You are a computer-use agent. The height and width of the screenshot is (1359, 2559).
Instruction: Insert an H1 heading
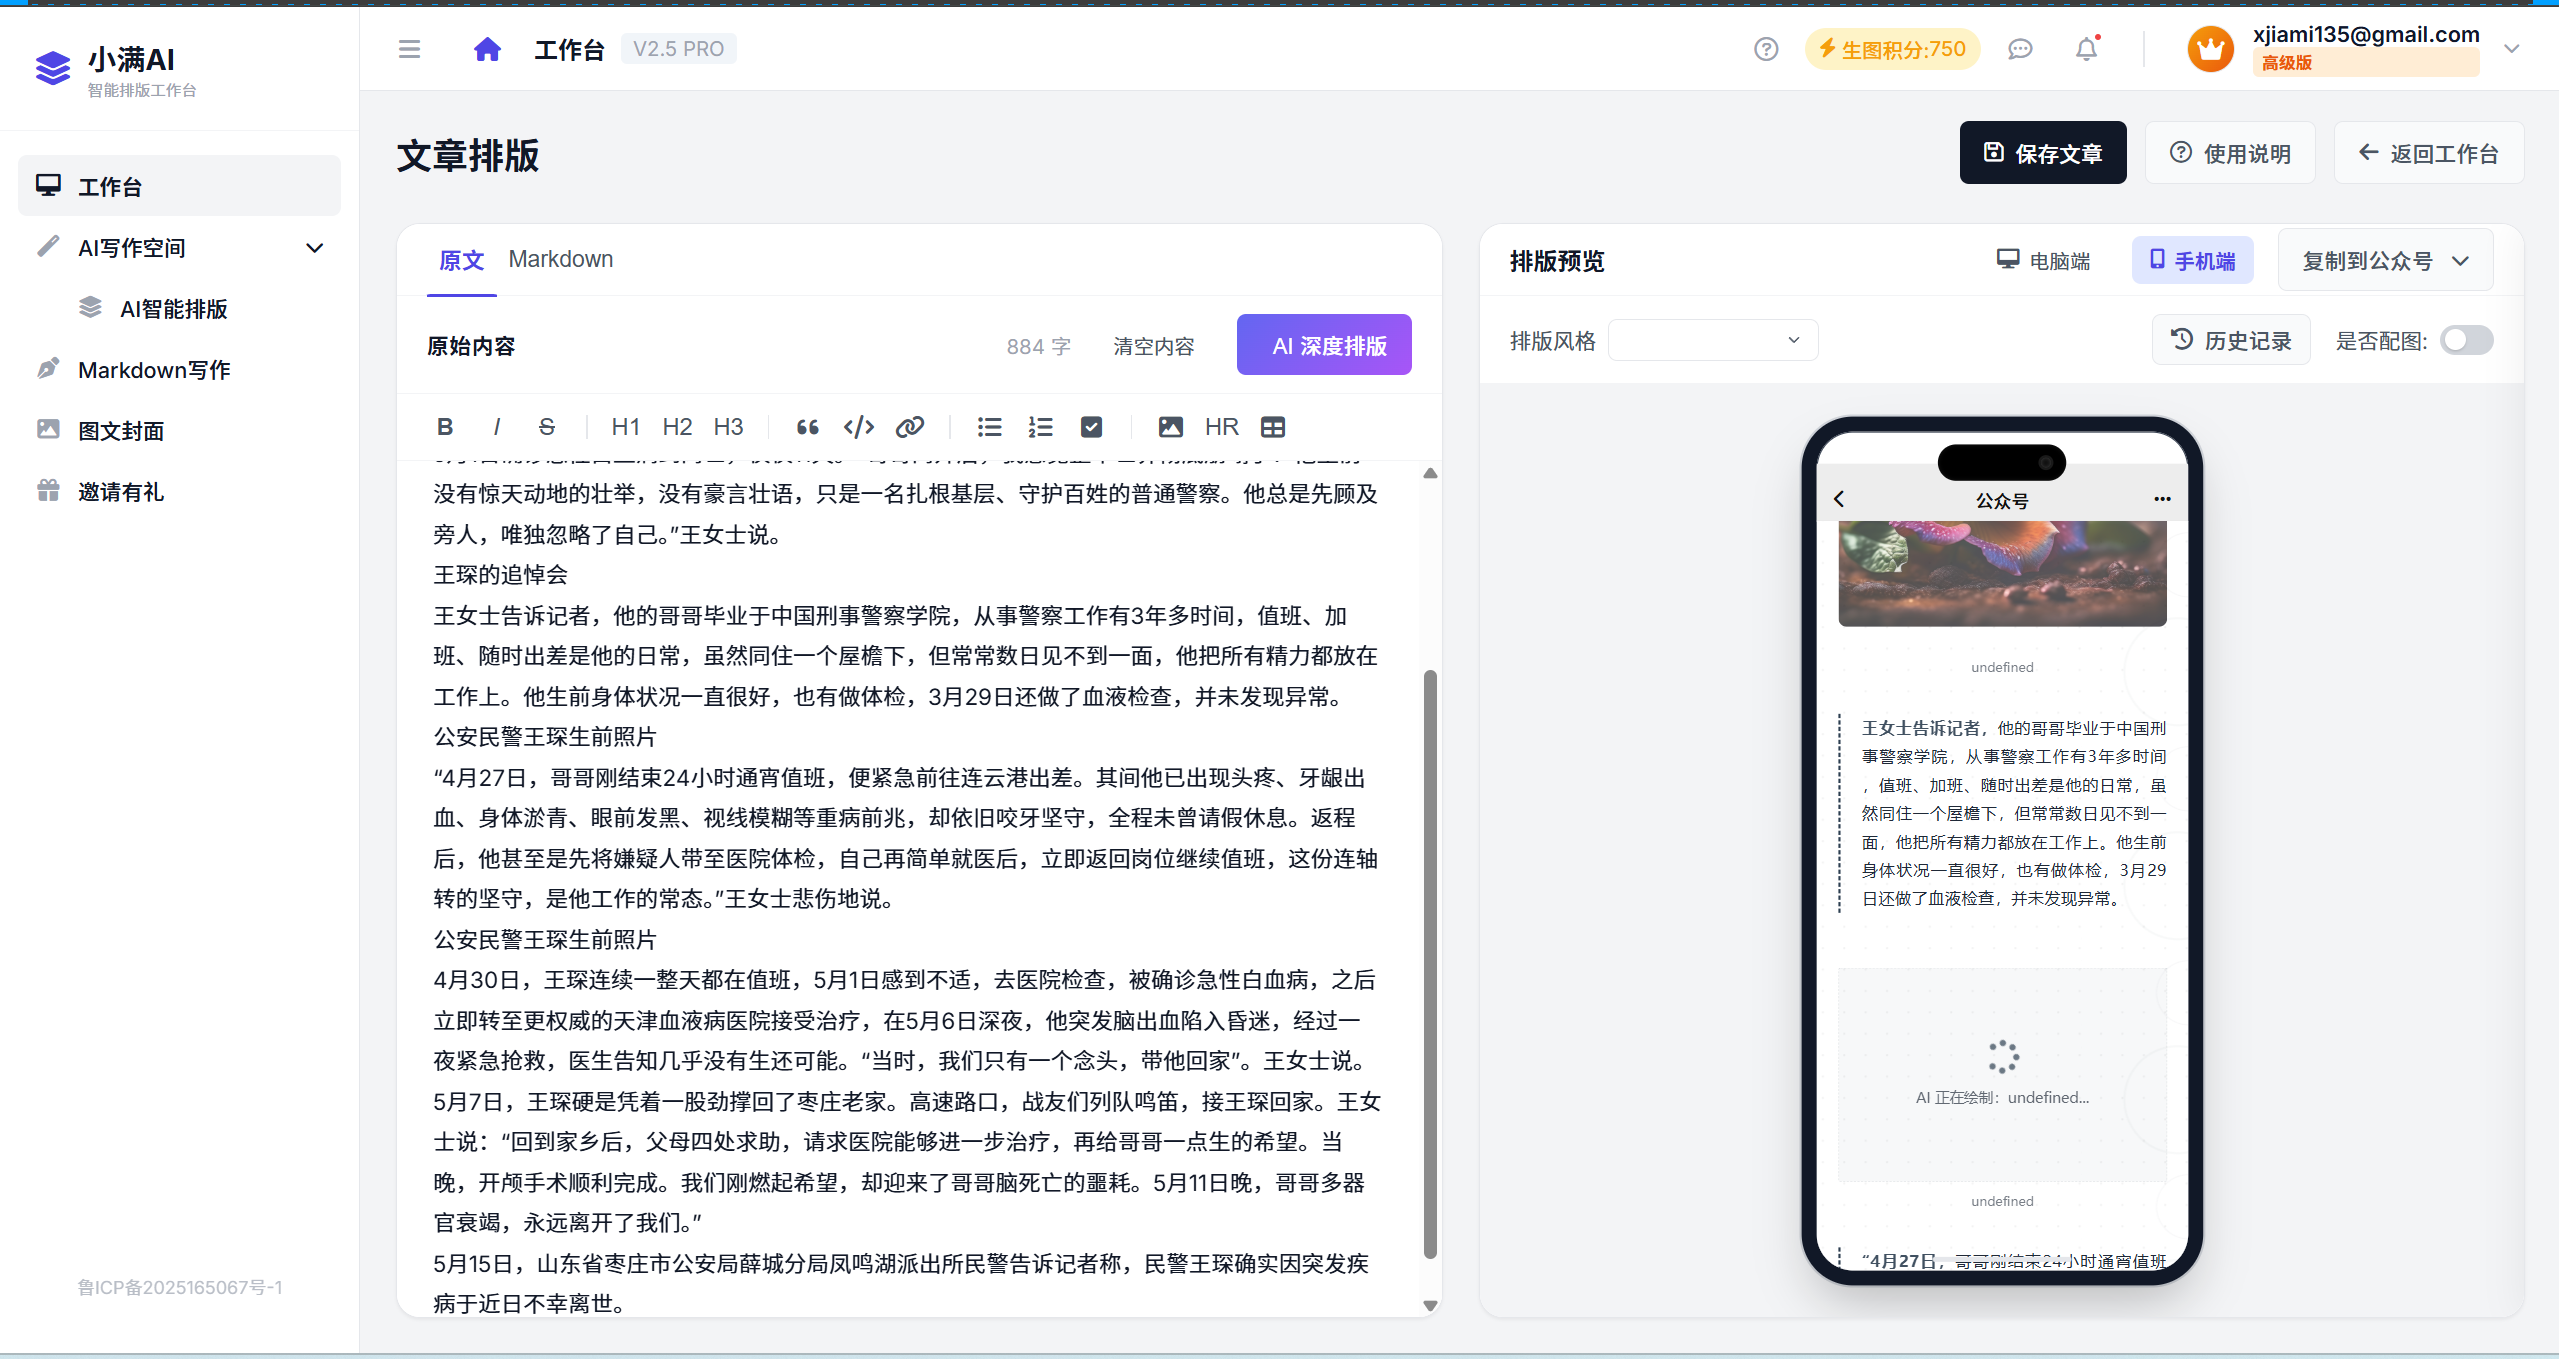pos(625,427)
